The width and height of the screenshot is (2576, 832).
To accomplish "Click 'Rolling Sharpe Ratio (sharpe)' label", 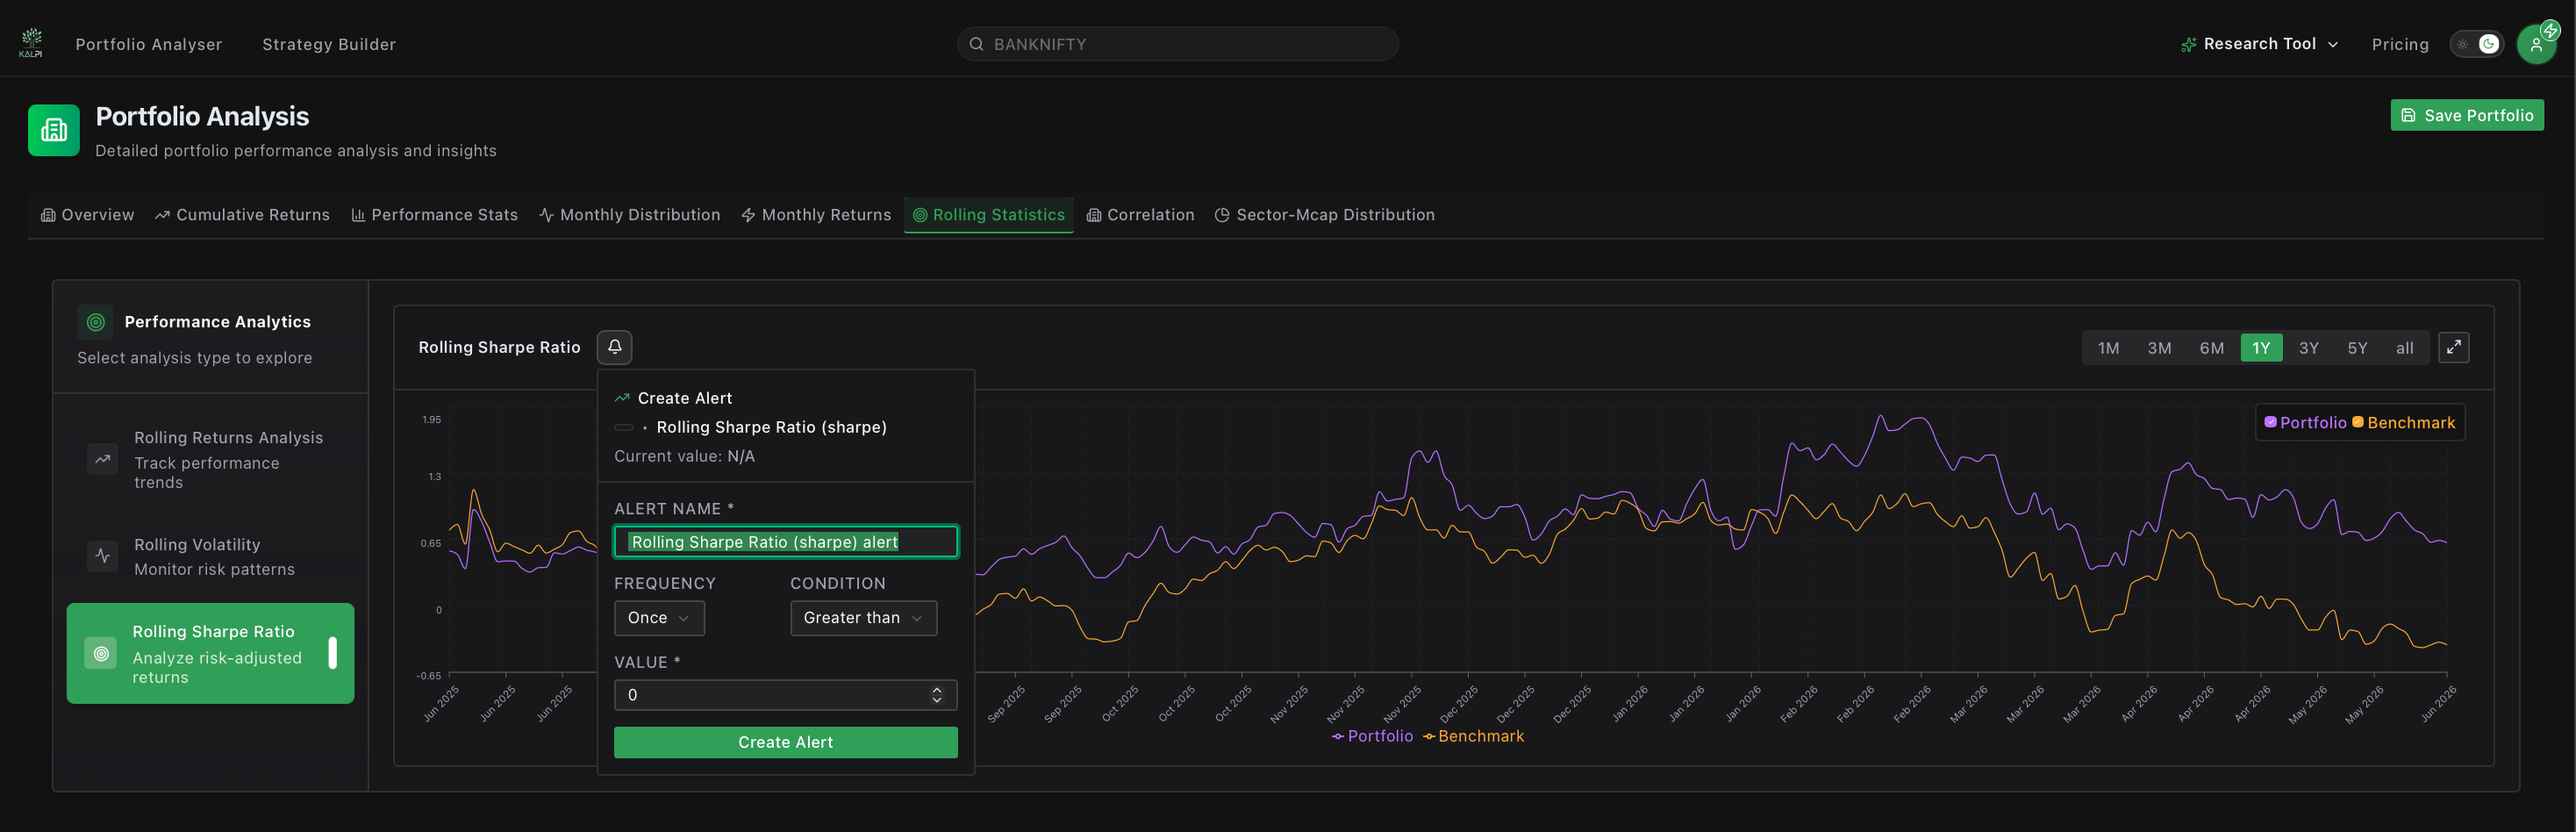I will [771, 427].
